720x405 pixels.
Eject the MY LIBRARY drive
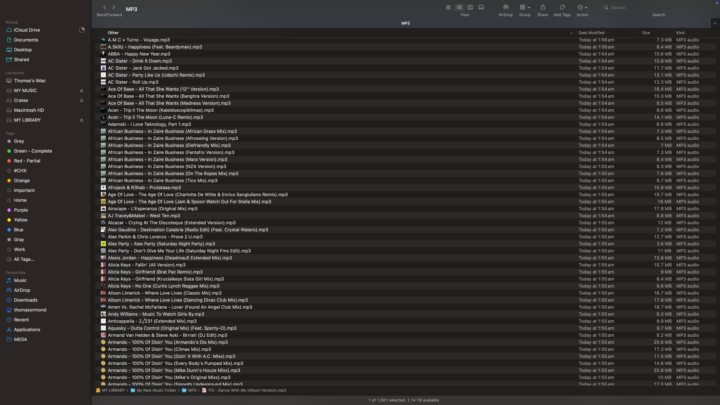click(82, 120)
